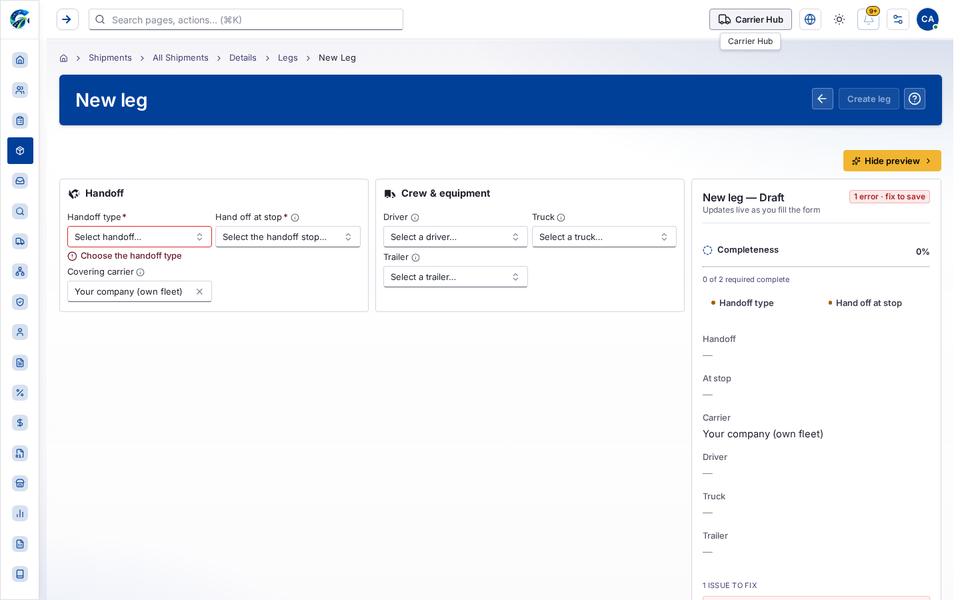Open the Select a trailer dropdown
Screen dimensions: 960x600
click(455, 277)
